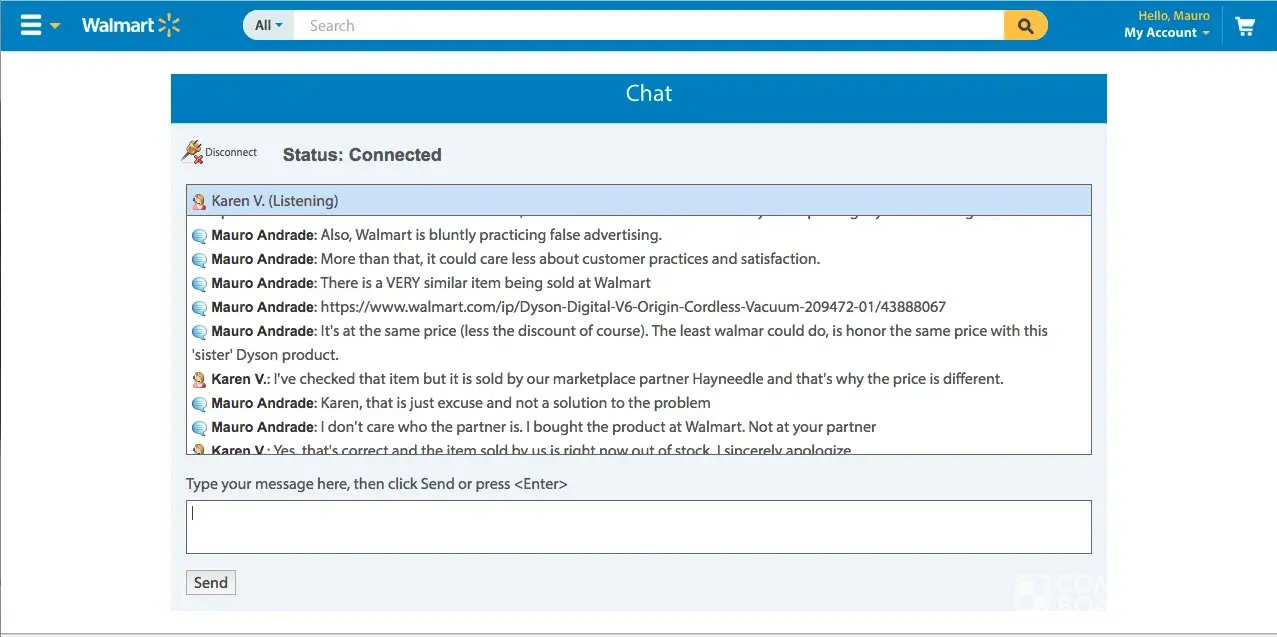This screenshot has height=637, width=1277.
Task: Click the 'Karen V. (Listening)' header row
Action: [638, 201]
